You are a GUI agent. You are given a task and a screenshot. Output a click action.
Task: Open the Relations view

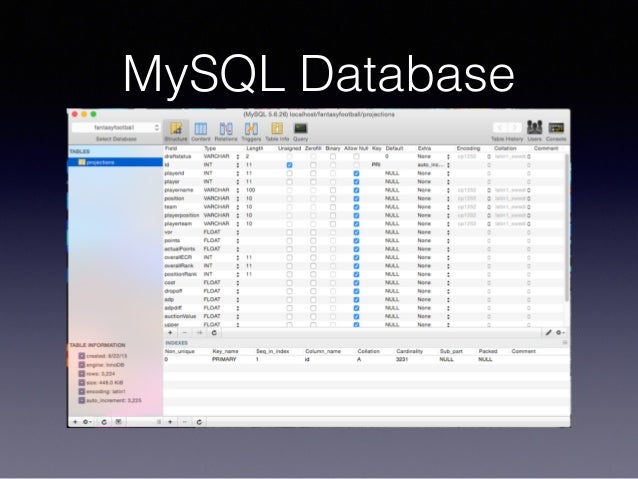tap(226, 131)
